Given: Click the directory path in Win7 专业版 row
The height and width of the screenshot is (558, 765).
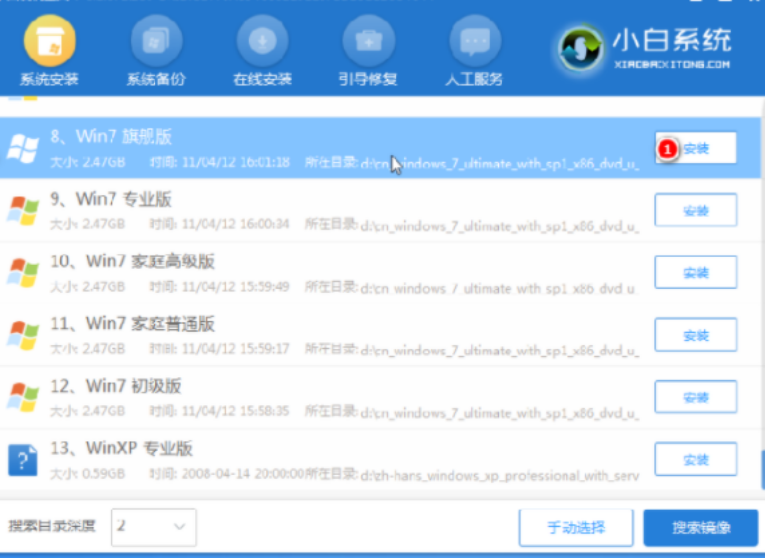Looking at the screenshot, I should (x=500, y=226).
